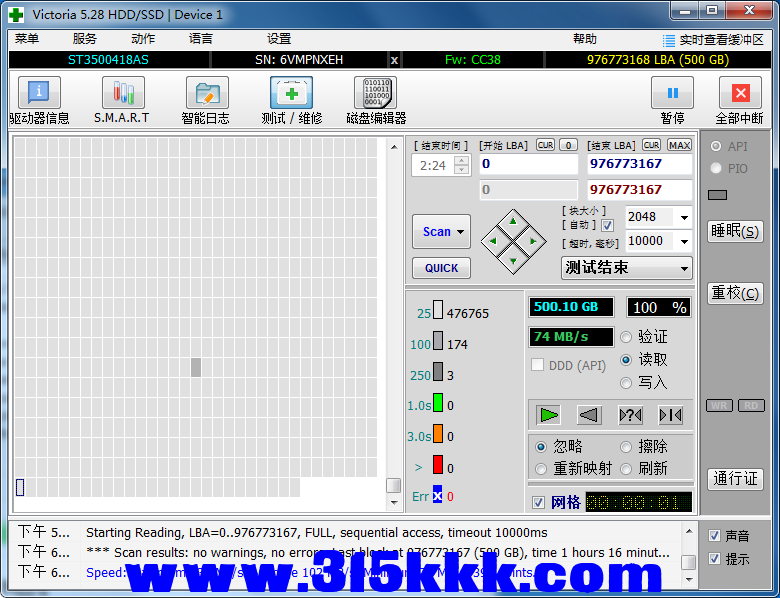The height and width of the screenshot is (598, 780).
Task: Open the S.M.A.R.T test tubes icon
Action: coord(123,93)
